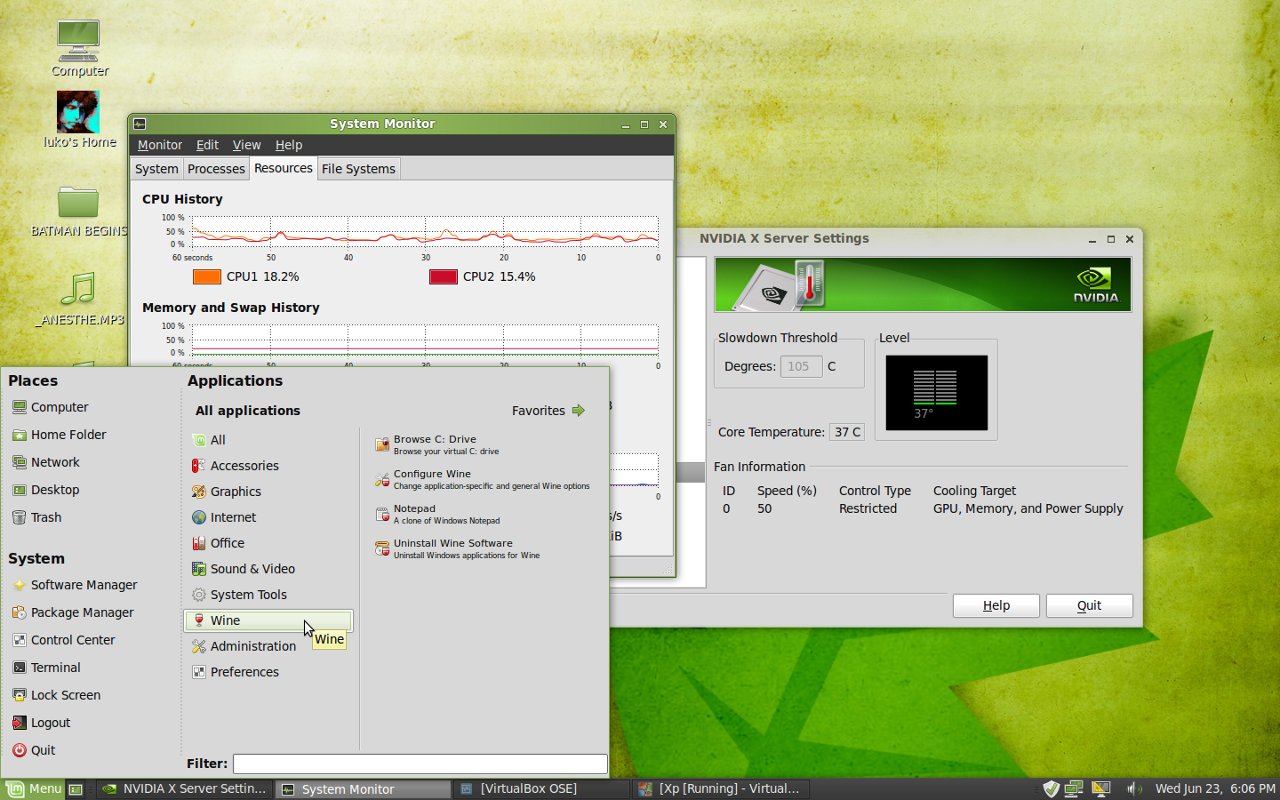
Task: Open Network from Places
Action: pyautogui.click(x=46, y=462)
